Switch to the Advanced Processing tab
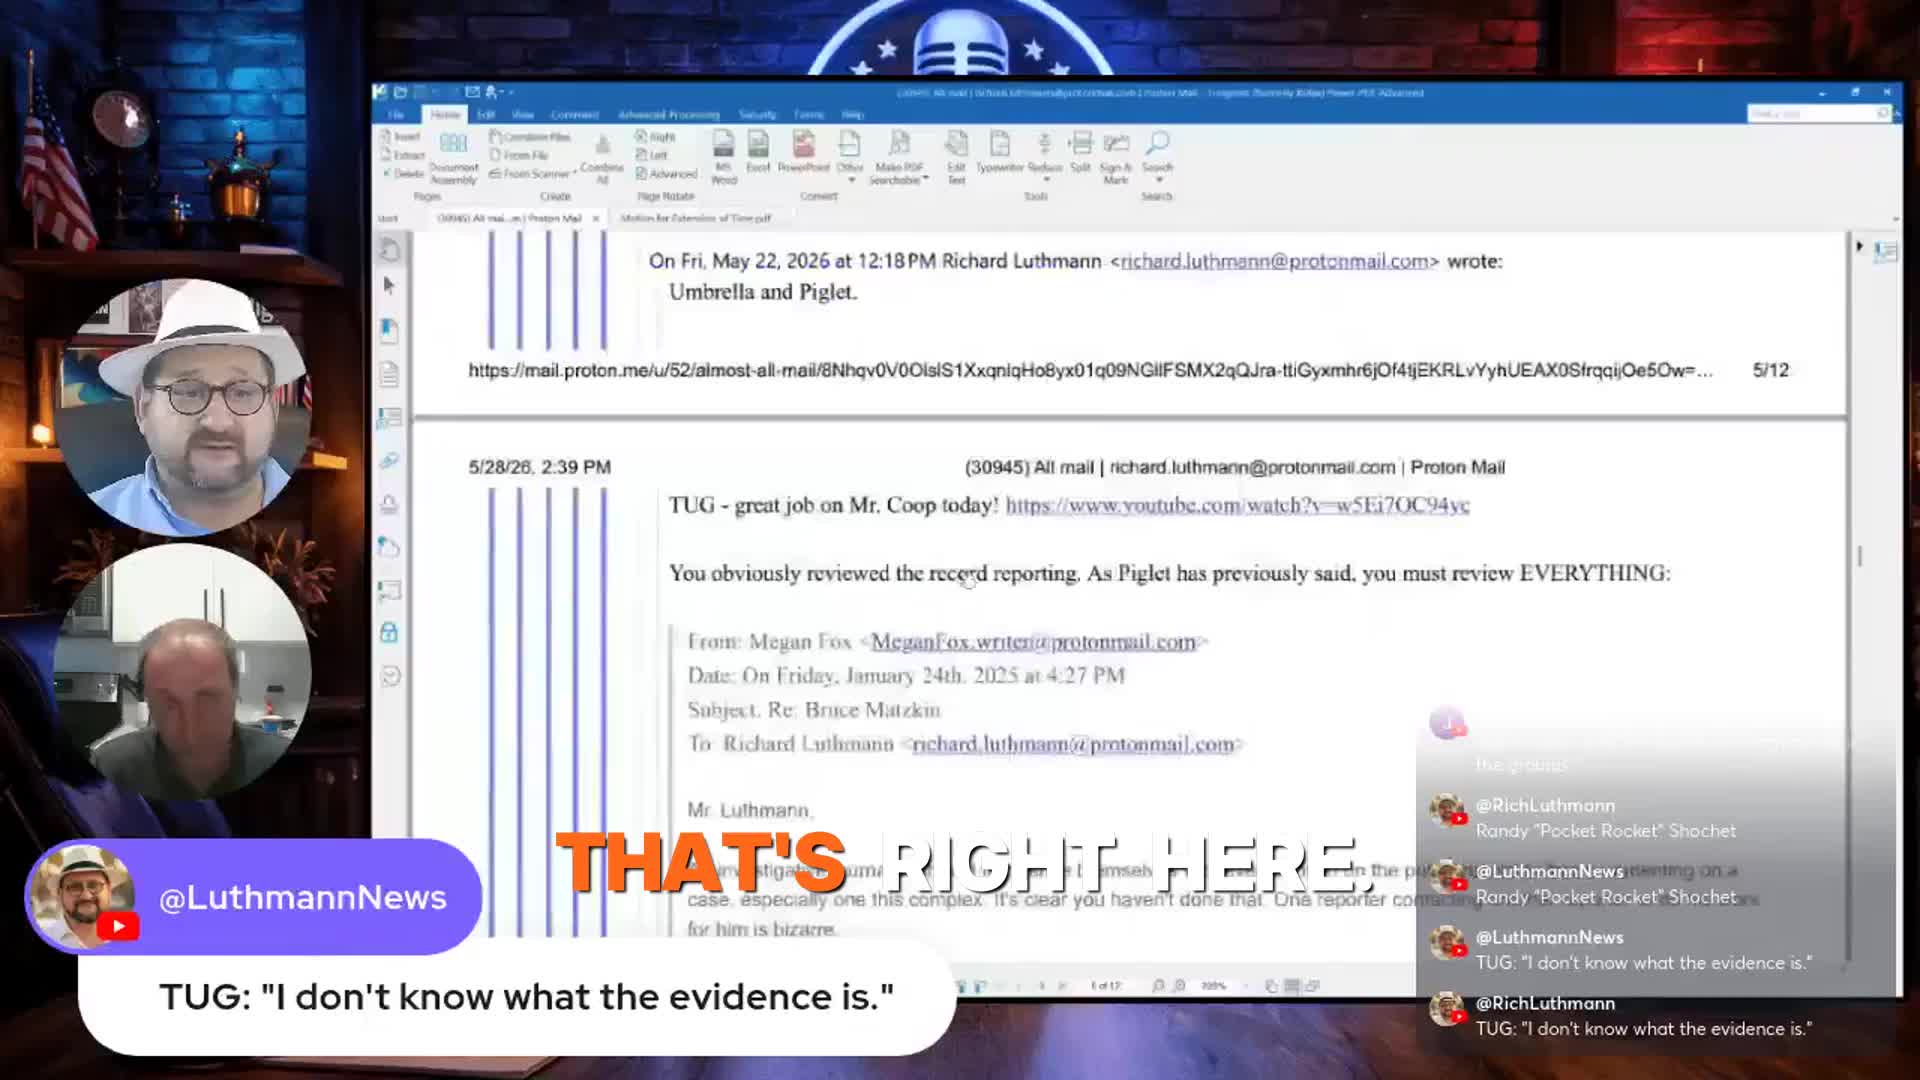Screen dimensions: 1920x1080 click(x=669, y=115)
